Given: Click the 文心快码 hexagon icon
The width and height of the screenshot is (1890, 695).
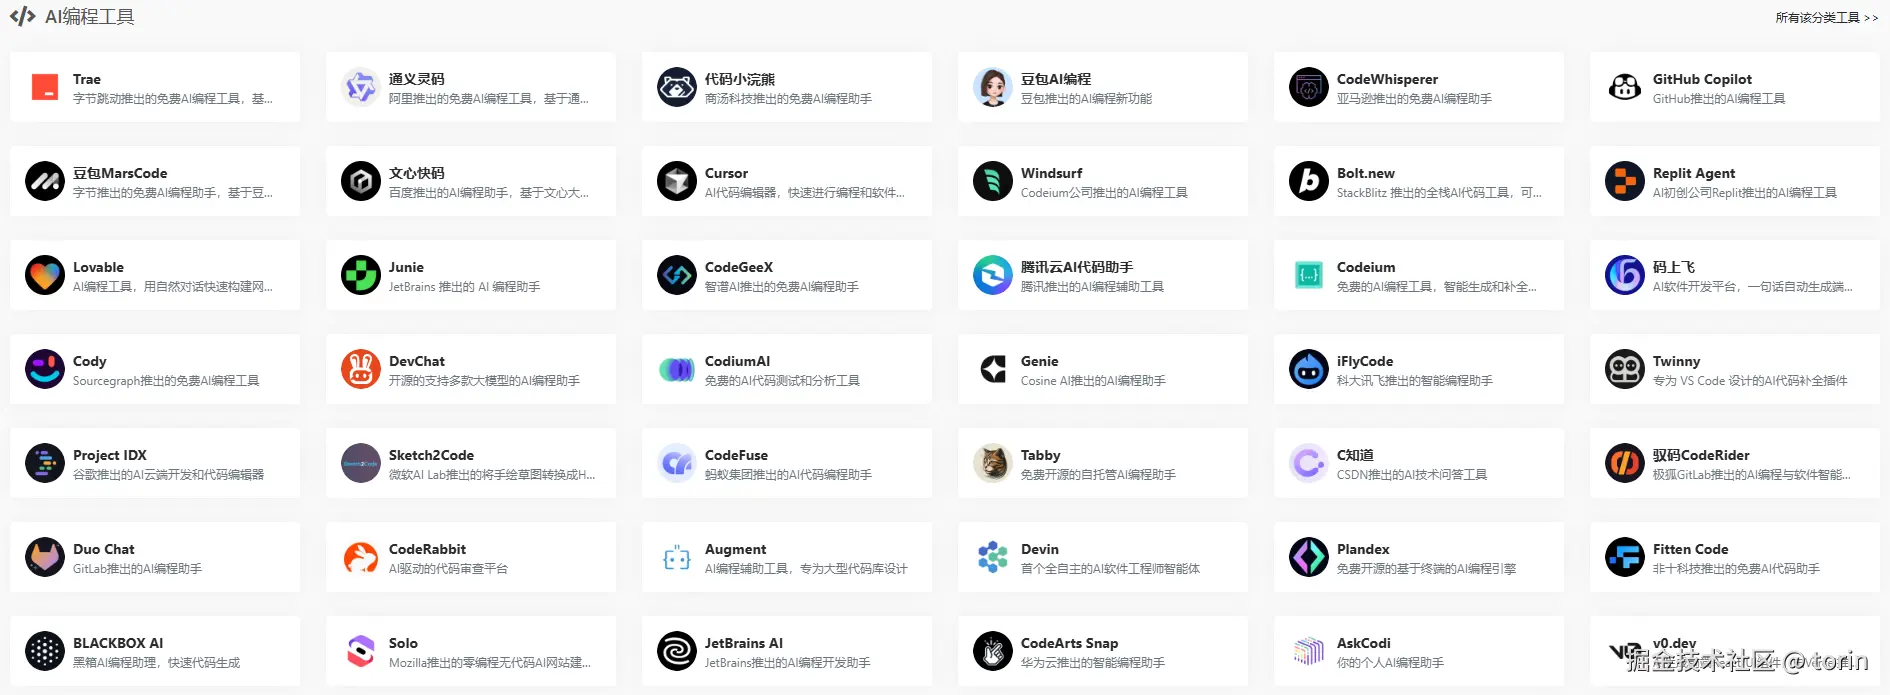Looking at the screenshot, I should coord(361,182).
